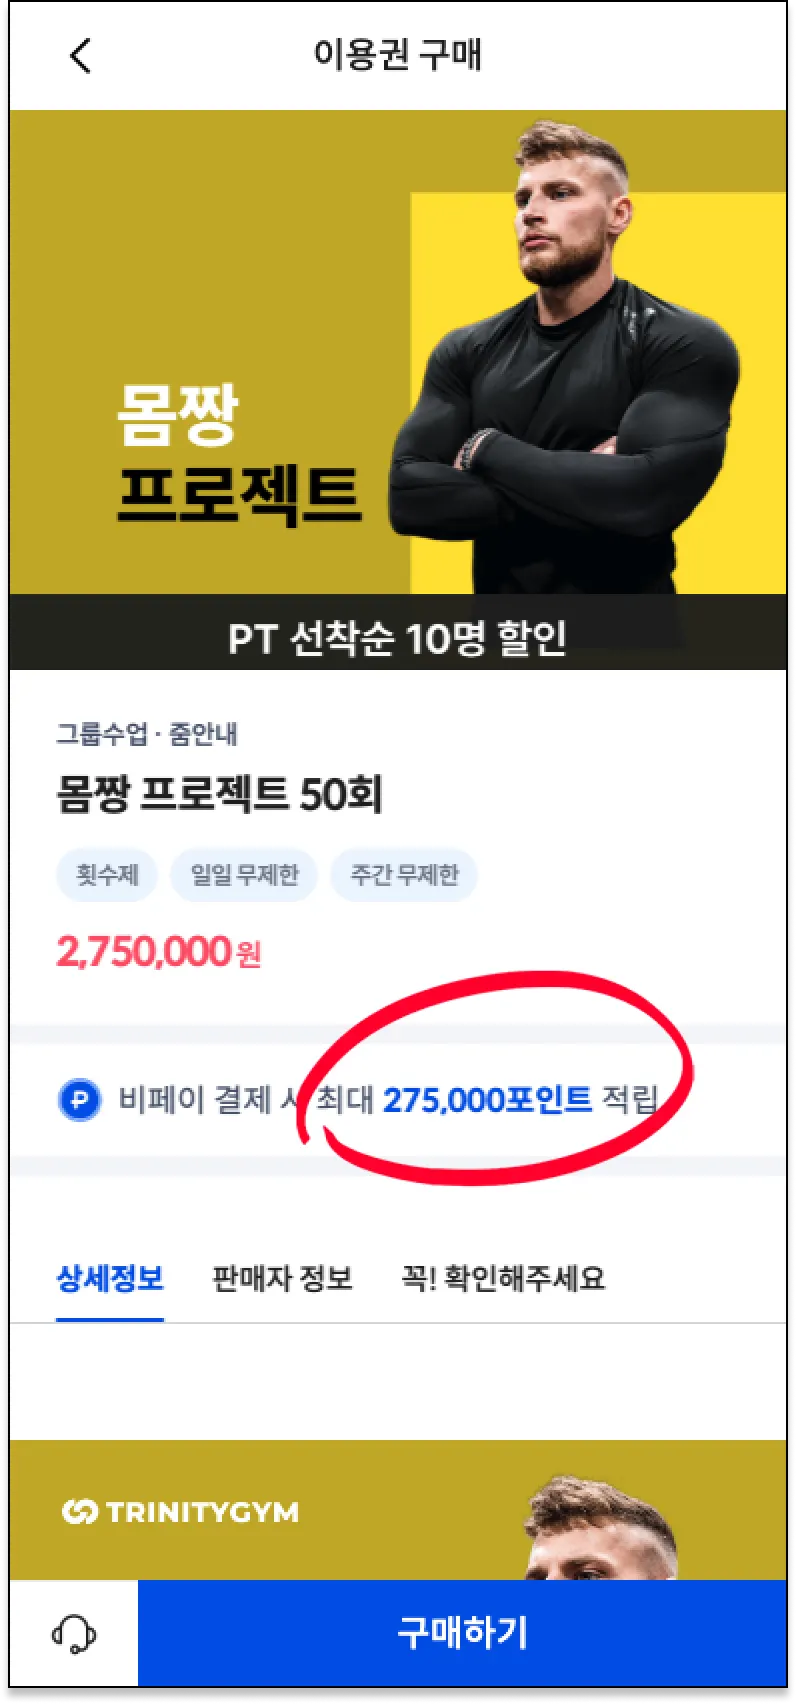Tap the blue P 비페이 point icon

click(x=80, y=1101)
